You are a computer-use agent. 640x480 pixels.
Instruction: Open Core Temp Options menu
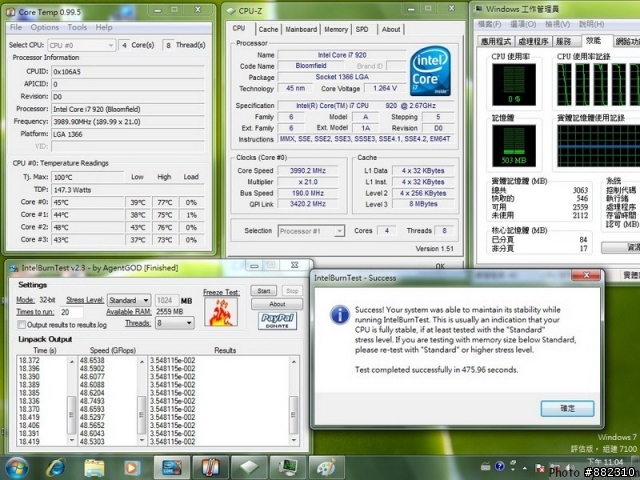tap(45, 27)
